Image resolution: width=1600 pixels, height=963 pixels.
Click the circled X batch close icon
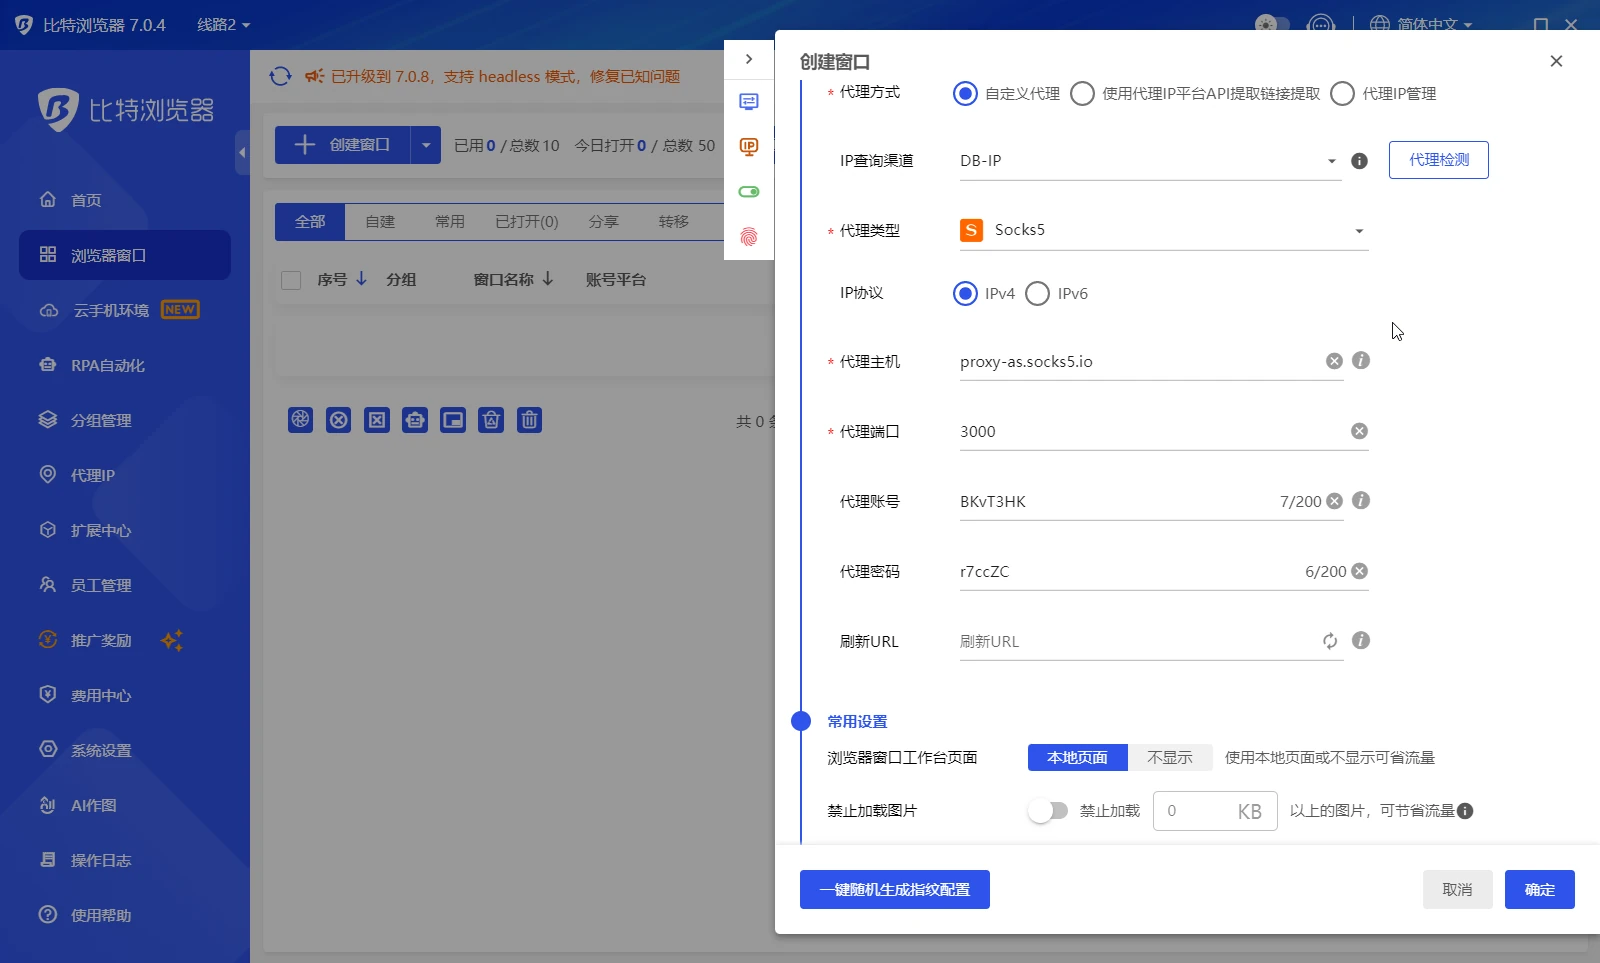click(339, 420)
